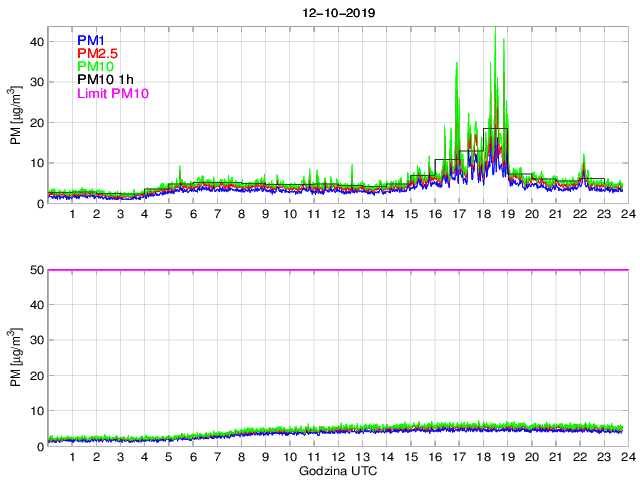The image size is (640, 480).
Task: Click the black 1h average step between 18 and 19
Action: click(495, 128)
